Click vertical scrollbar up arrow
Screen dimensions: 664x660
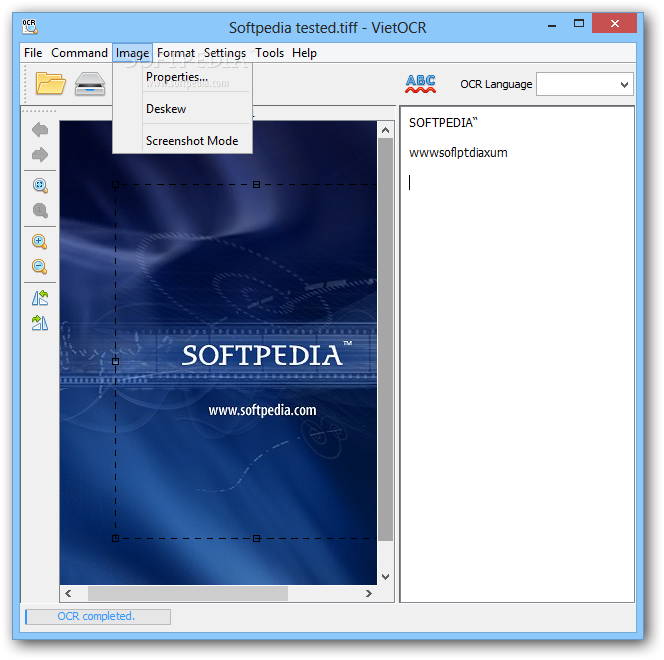pos(385,130)
